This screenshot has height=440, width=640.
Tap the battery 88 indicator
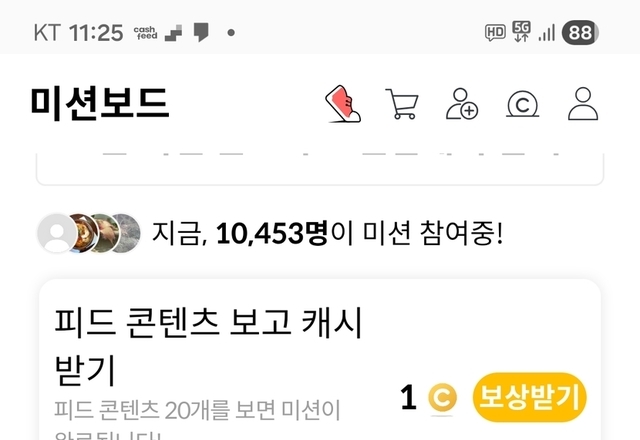coord(580,32)
